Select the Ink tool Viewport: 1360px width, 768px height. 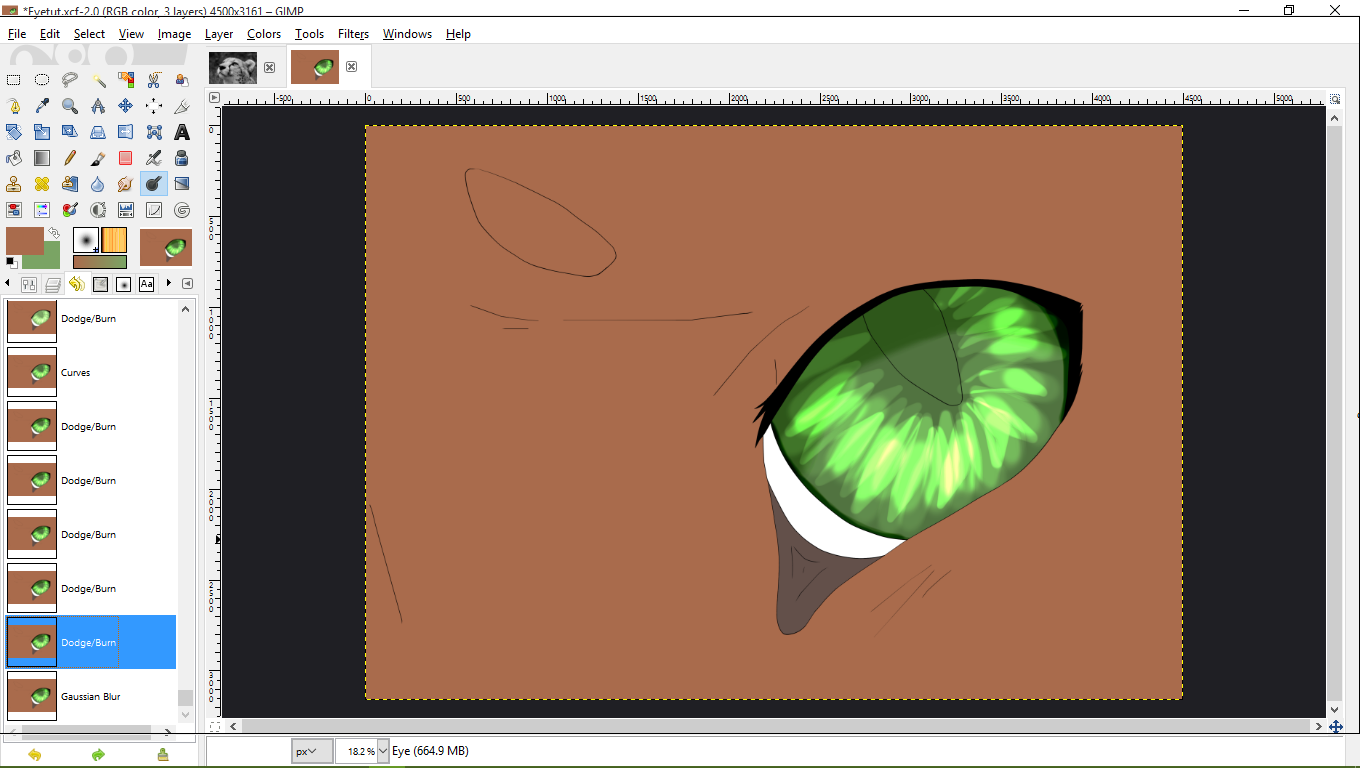182,158
